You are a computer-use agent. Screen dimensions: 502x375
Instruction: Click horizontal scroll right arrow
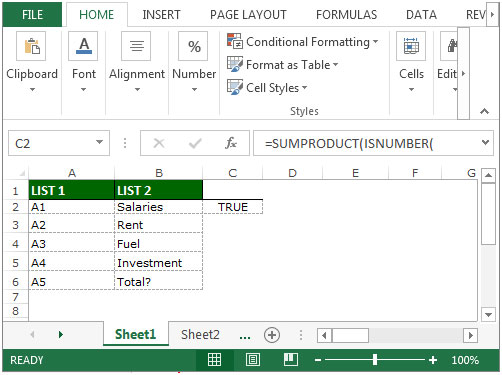[x=470, y=335]
